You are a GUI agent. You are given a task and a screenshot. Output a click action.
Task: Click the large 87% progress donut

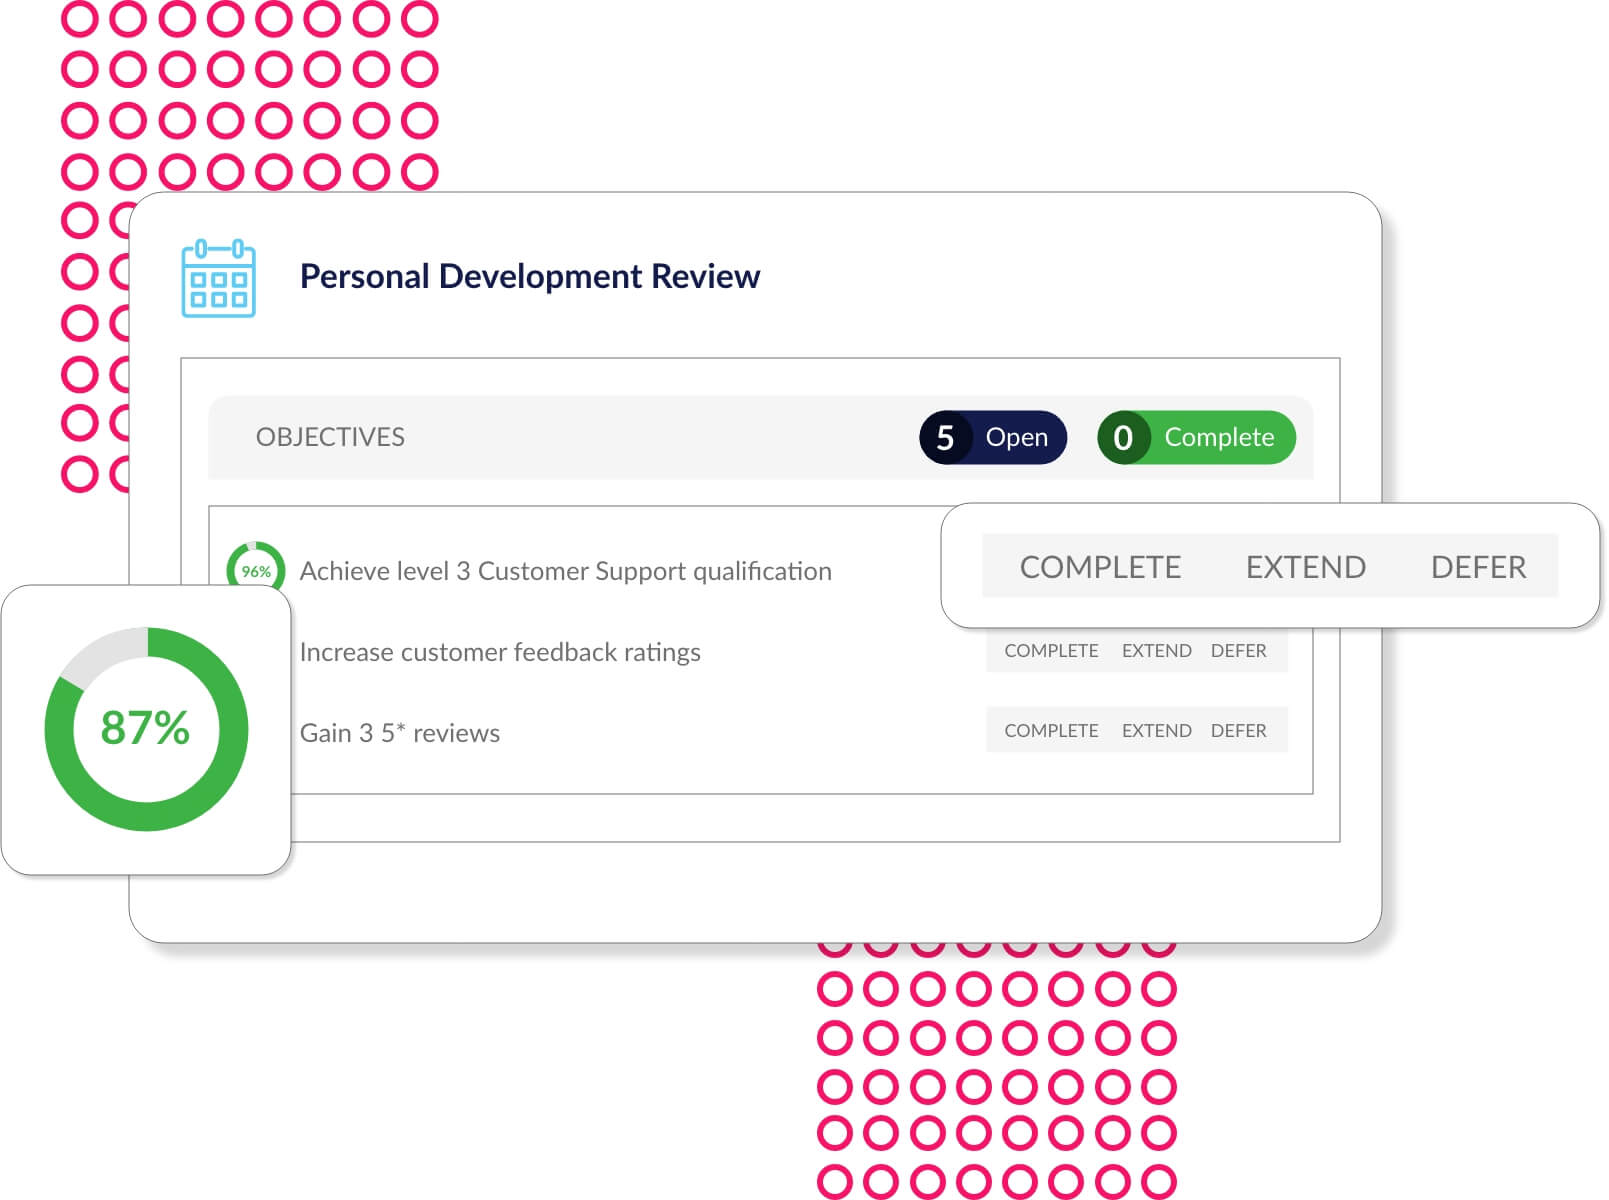pos(146,728)
